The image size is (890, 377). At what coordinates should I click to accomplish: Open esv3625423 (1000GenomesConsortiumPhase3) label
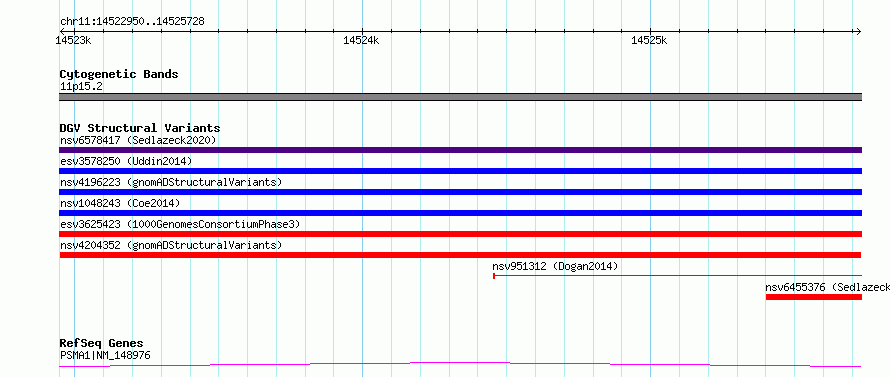coord(179,224)
